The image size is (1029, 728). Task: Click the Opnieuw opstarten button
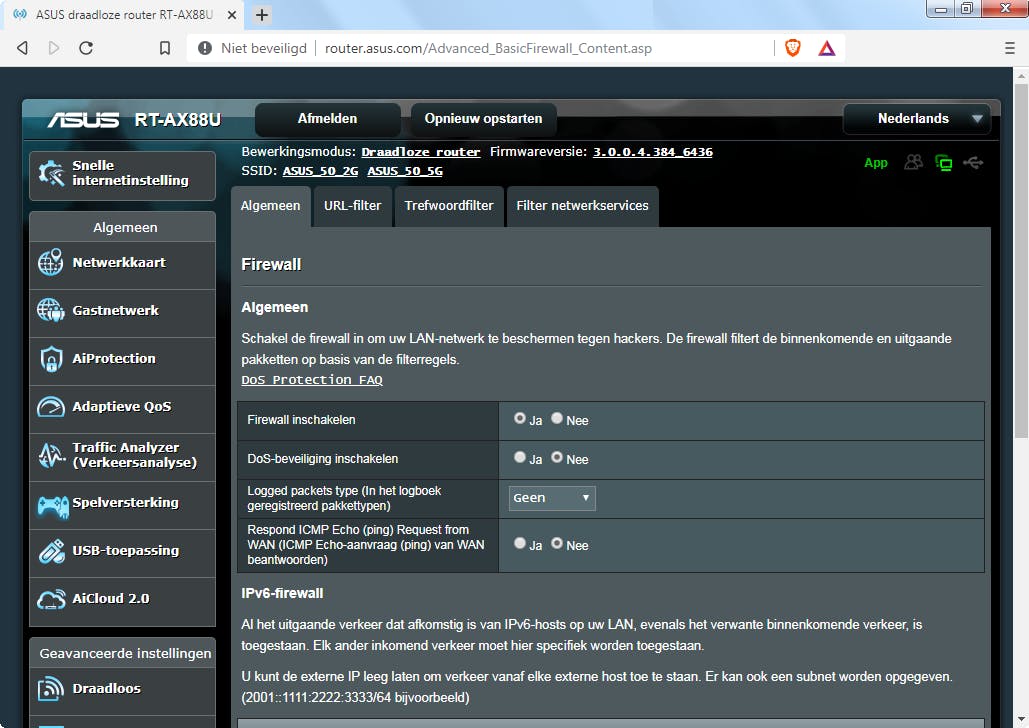click(x=484, y=119)
